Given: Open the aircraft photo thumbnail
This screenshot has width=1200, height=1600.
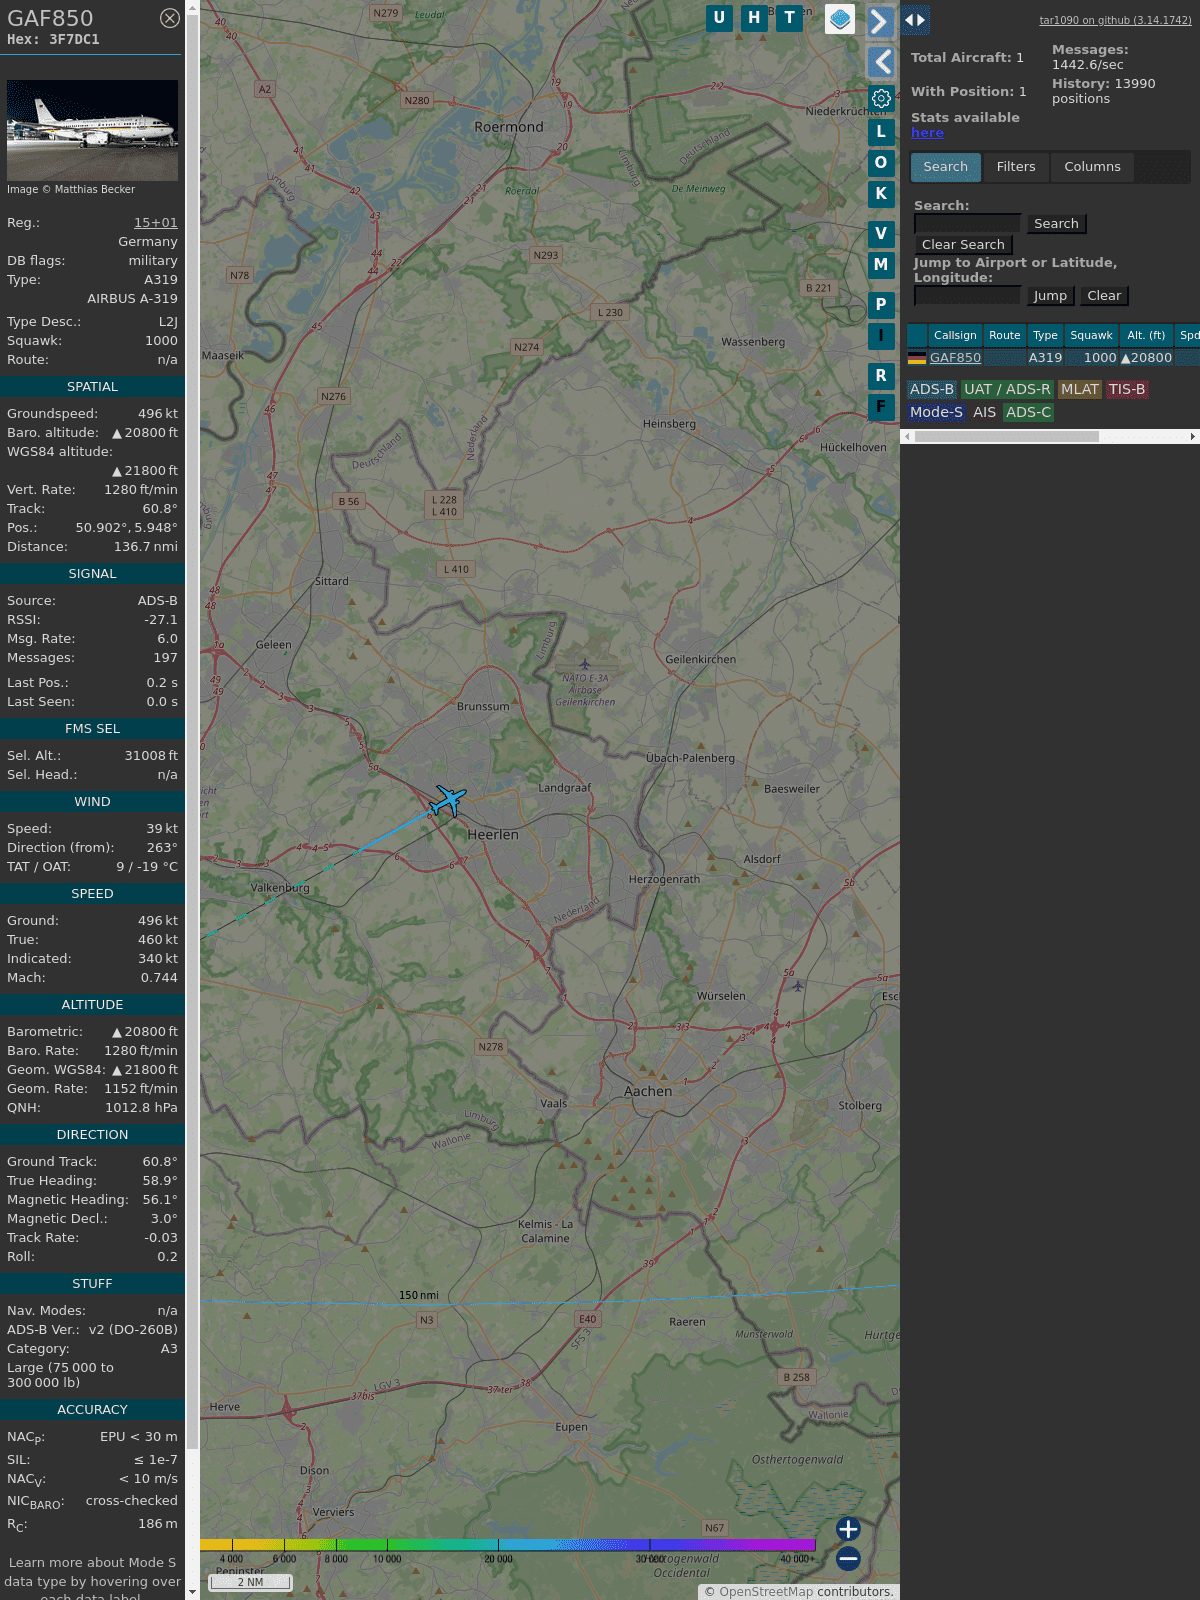Looking at the screenshot, I should click(x=92, y=131).
